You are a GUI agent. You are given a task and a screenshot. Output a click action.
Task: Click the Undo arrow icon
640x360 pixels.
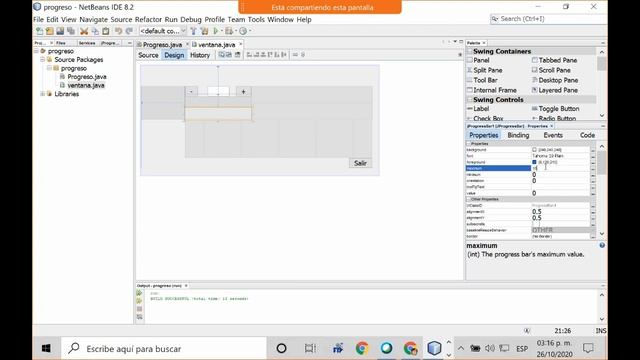(x=118, y=31)
